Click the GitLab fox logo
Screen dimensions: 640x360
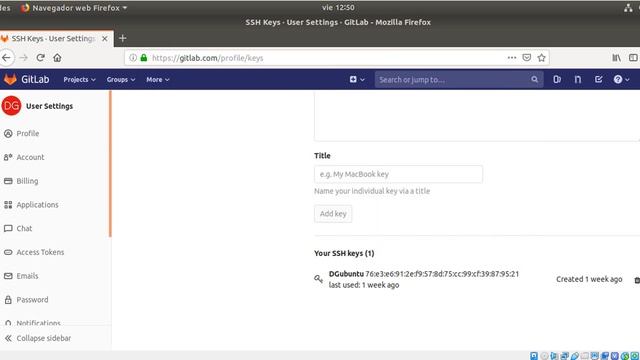10,79
